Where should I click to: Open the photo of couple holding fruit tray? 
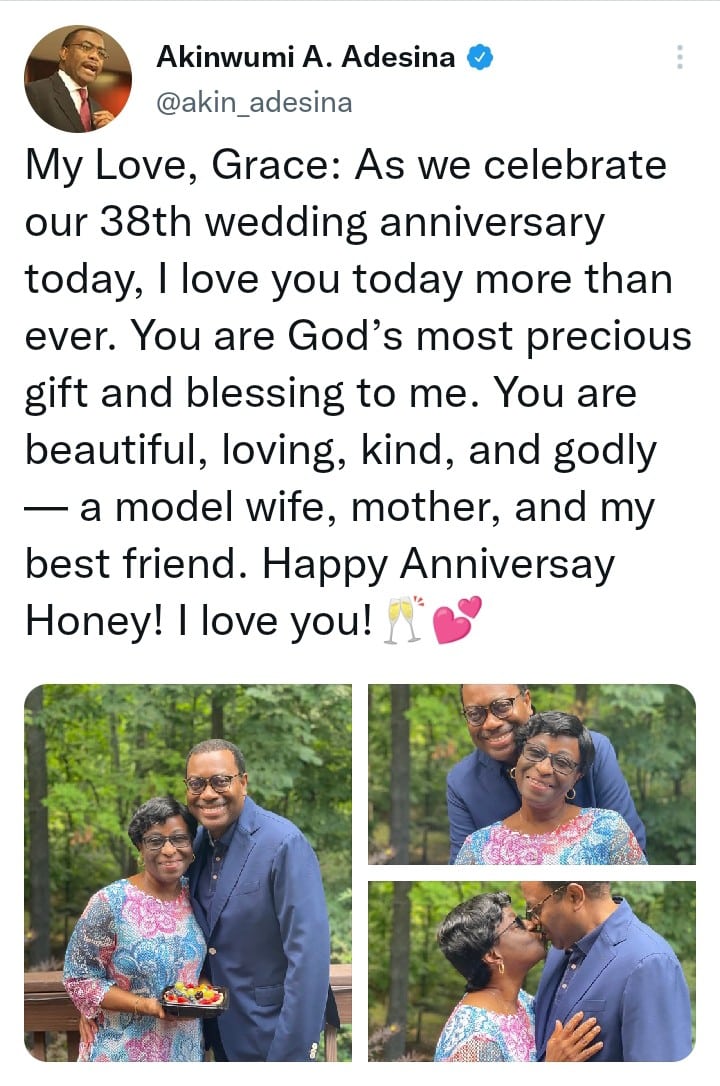pyautogui.click(x=188, y=873)
